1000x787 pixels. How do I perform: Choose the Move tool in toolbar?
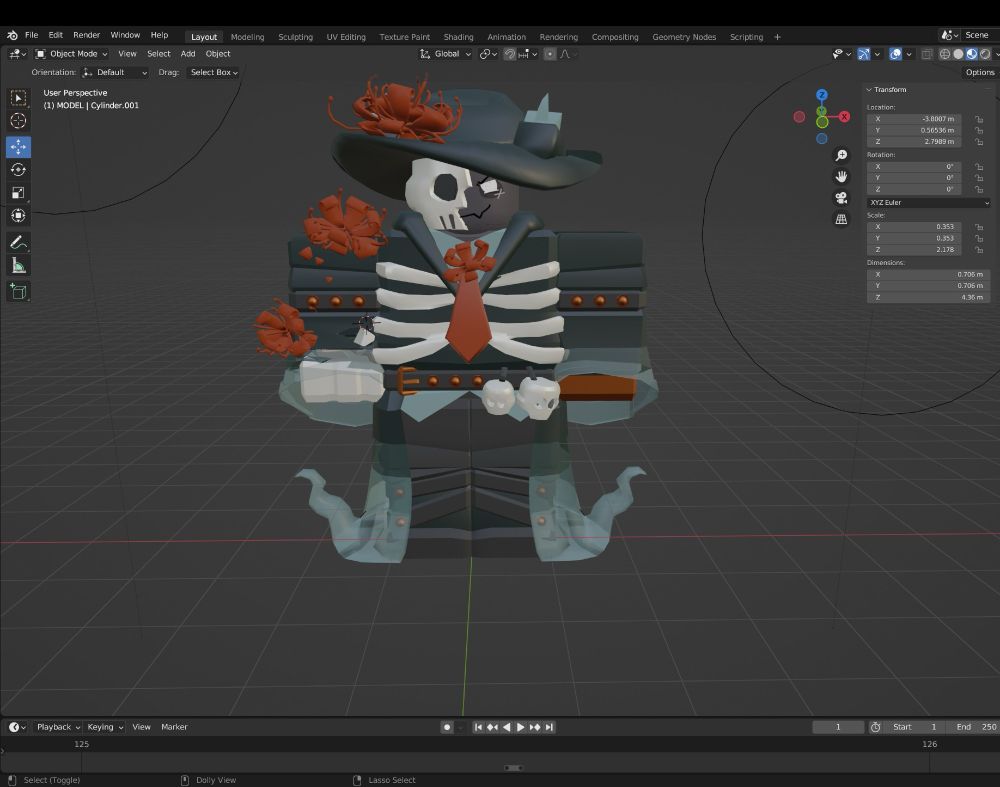click(18, 147)
